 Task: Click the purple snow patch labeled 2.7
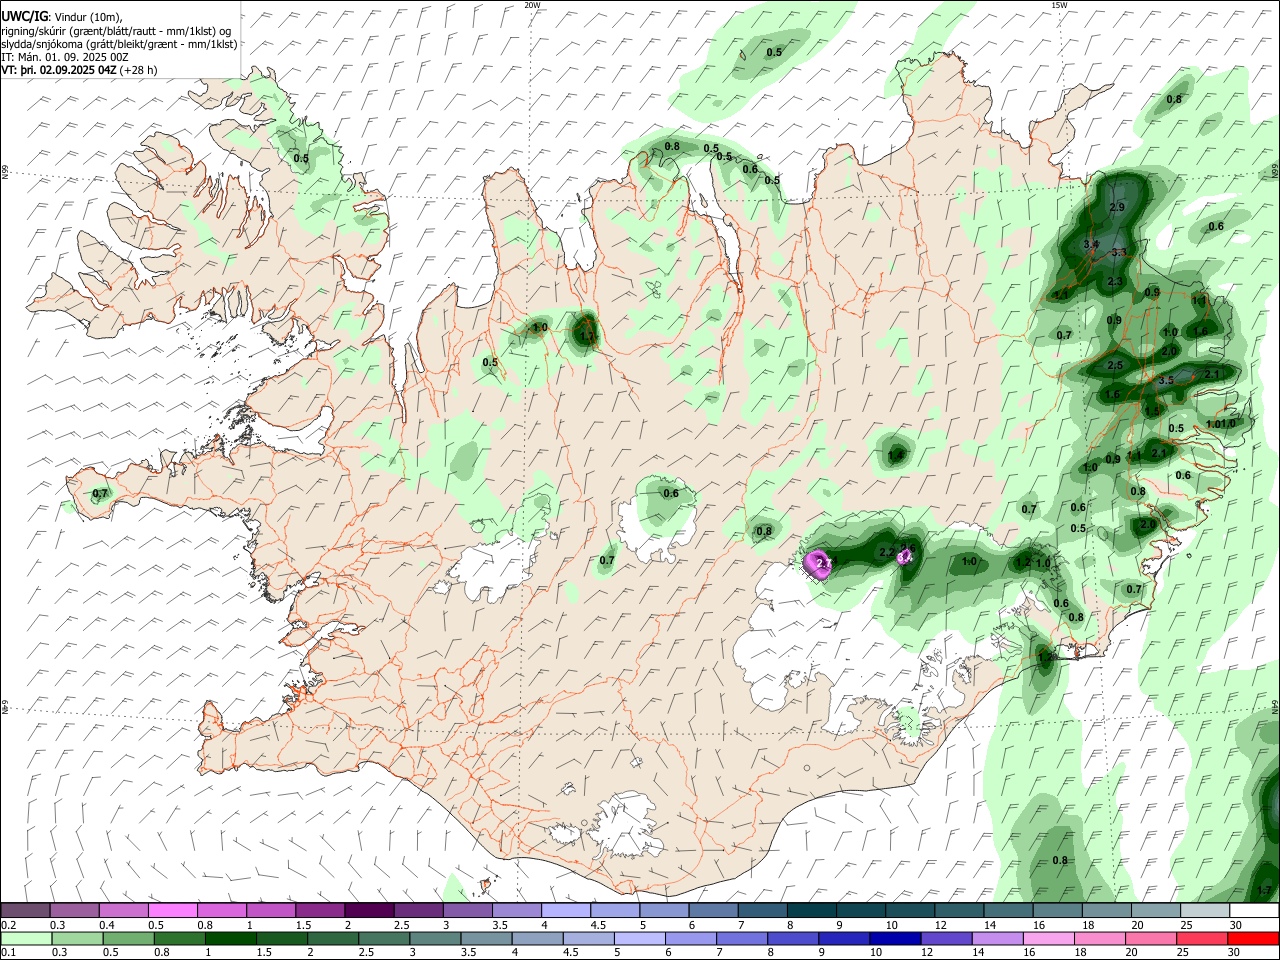click(820, 564)
